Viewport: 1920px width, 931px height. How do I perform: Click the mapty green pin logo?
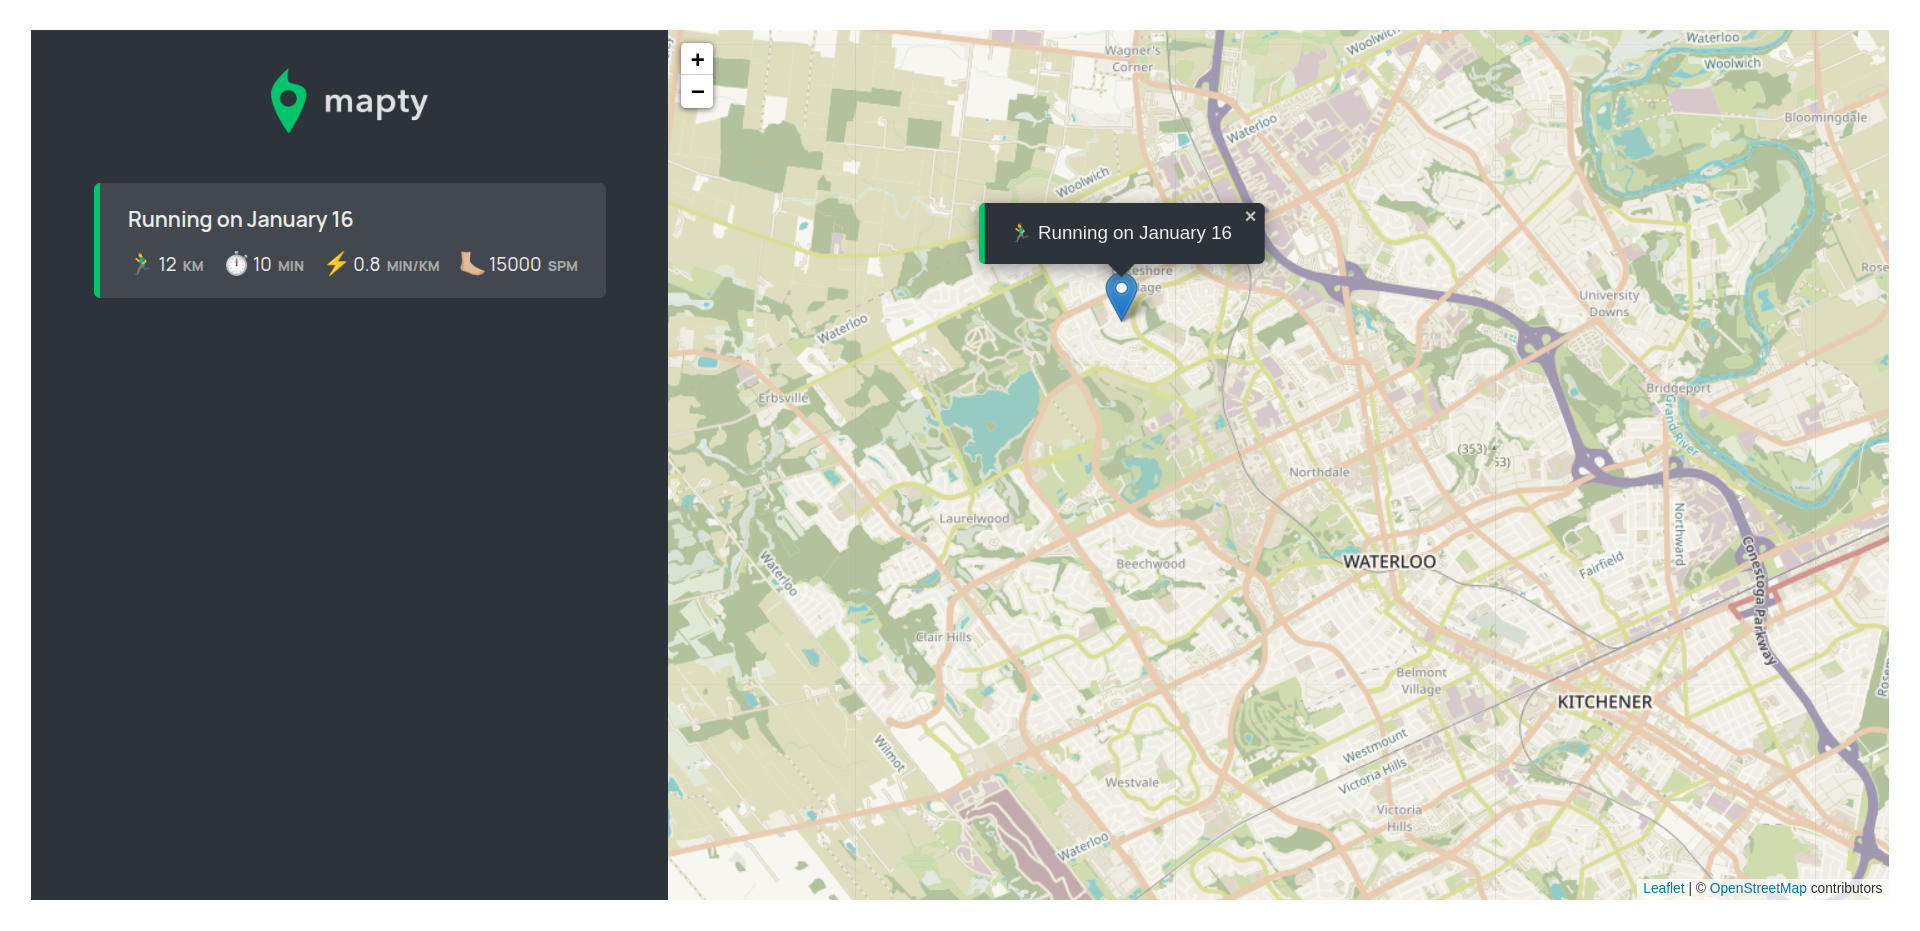tap(288, 101)
